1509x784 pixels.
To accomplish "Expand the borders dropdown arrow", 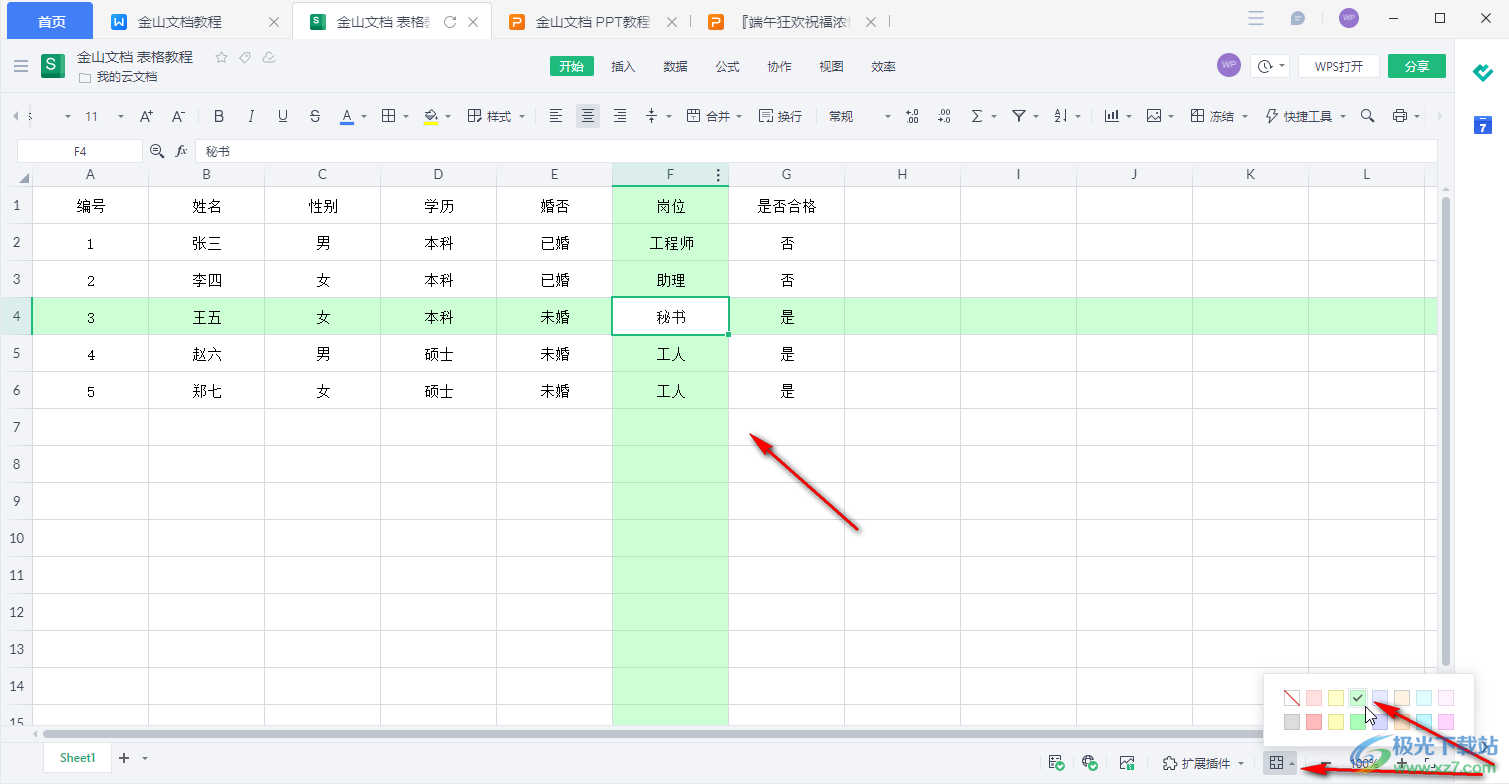I will tap(406, 117).
